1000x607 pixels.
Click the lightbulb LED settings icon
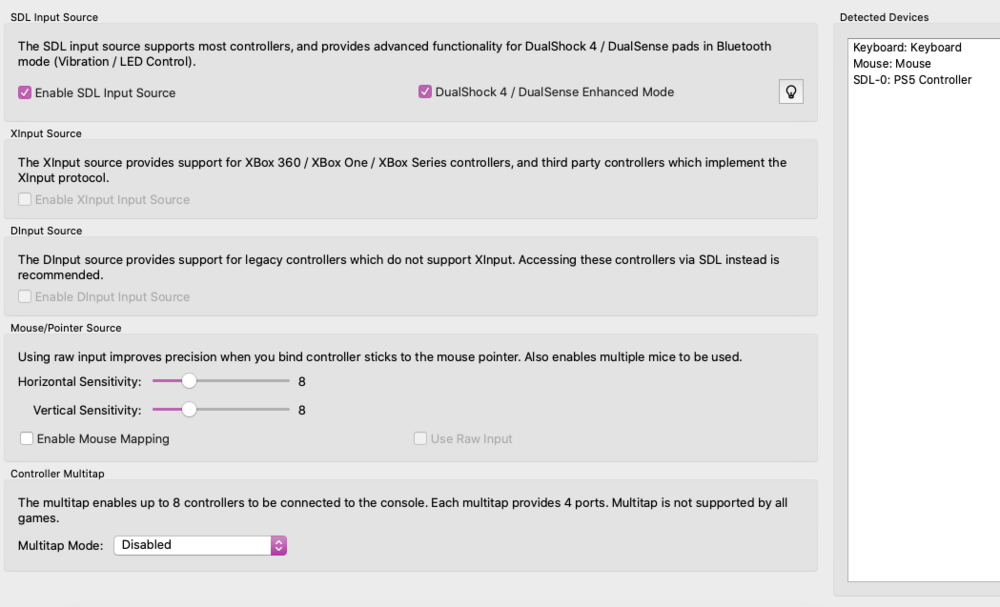click(x=791, y=92)
